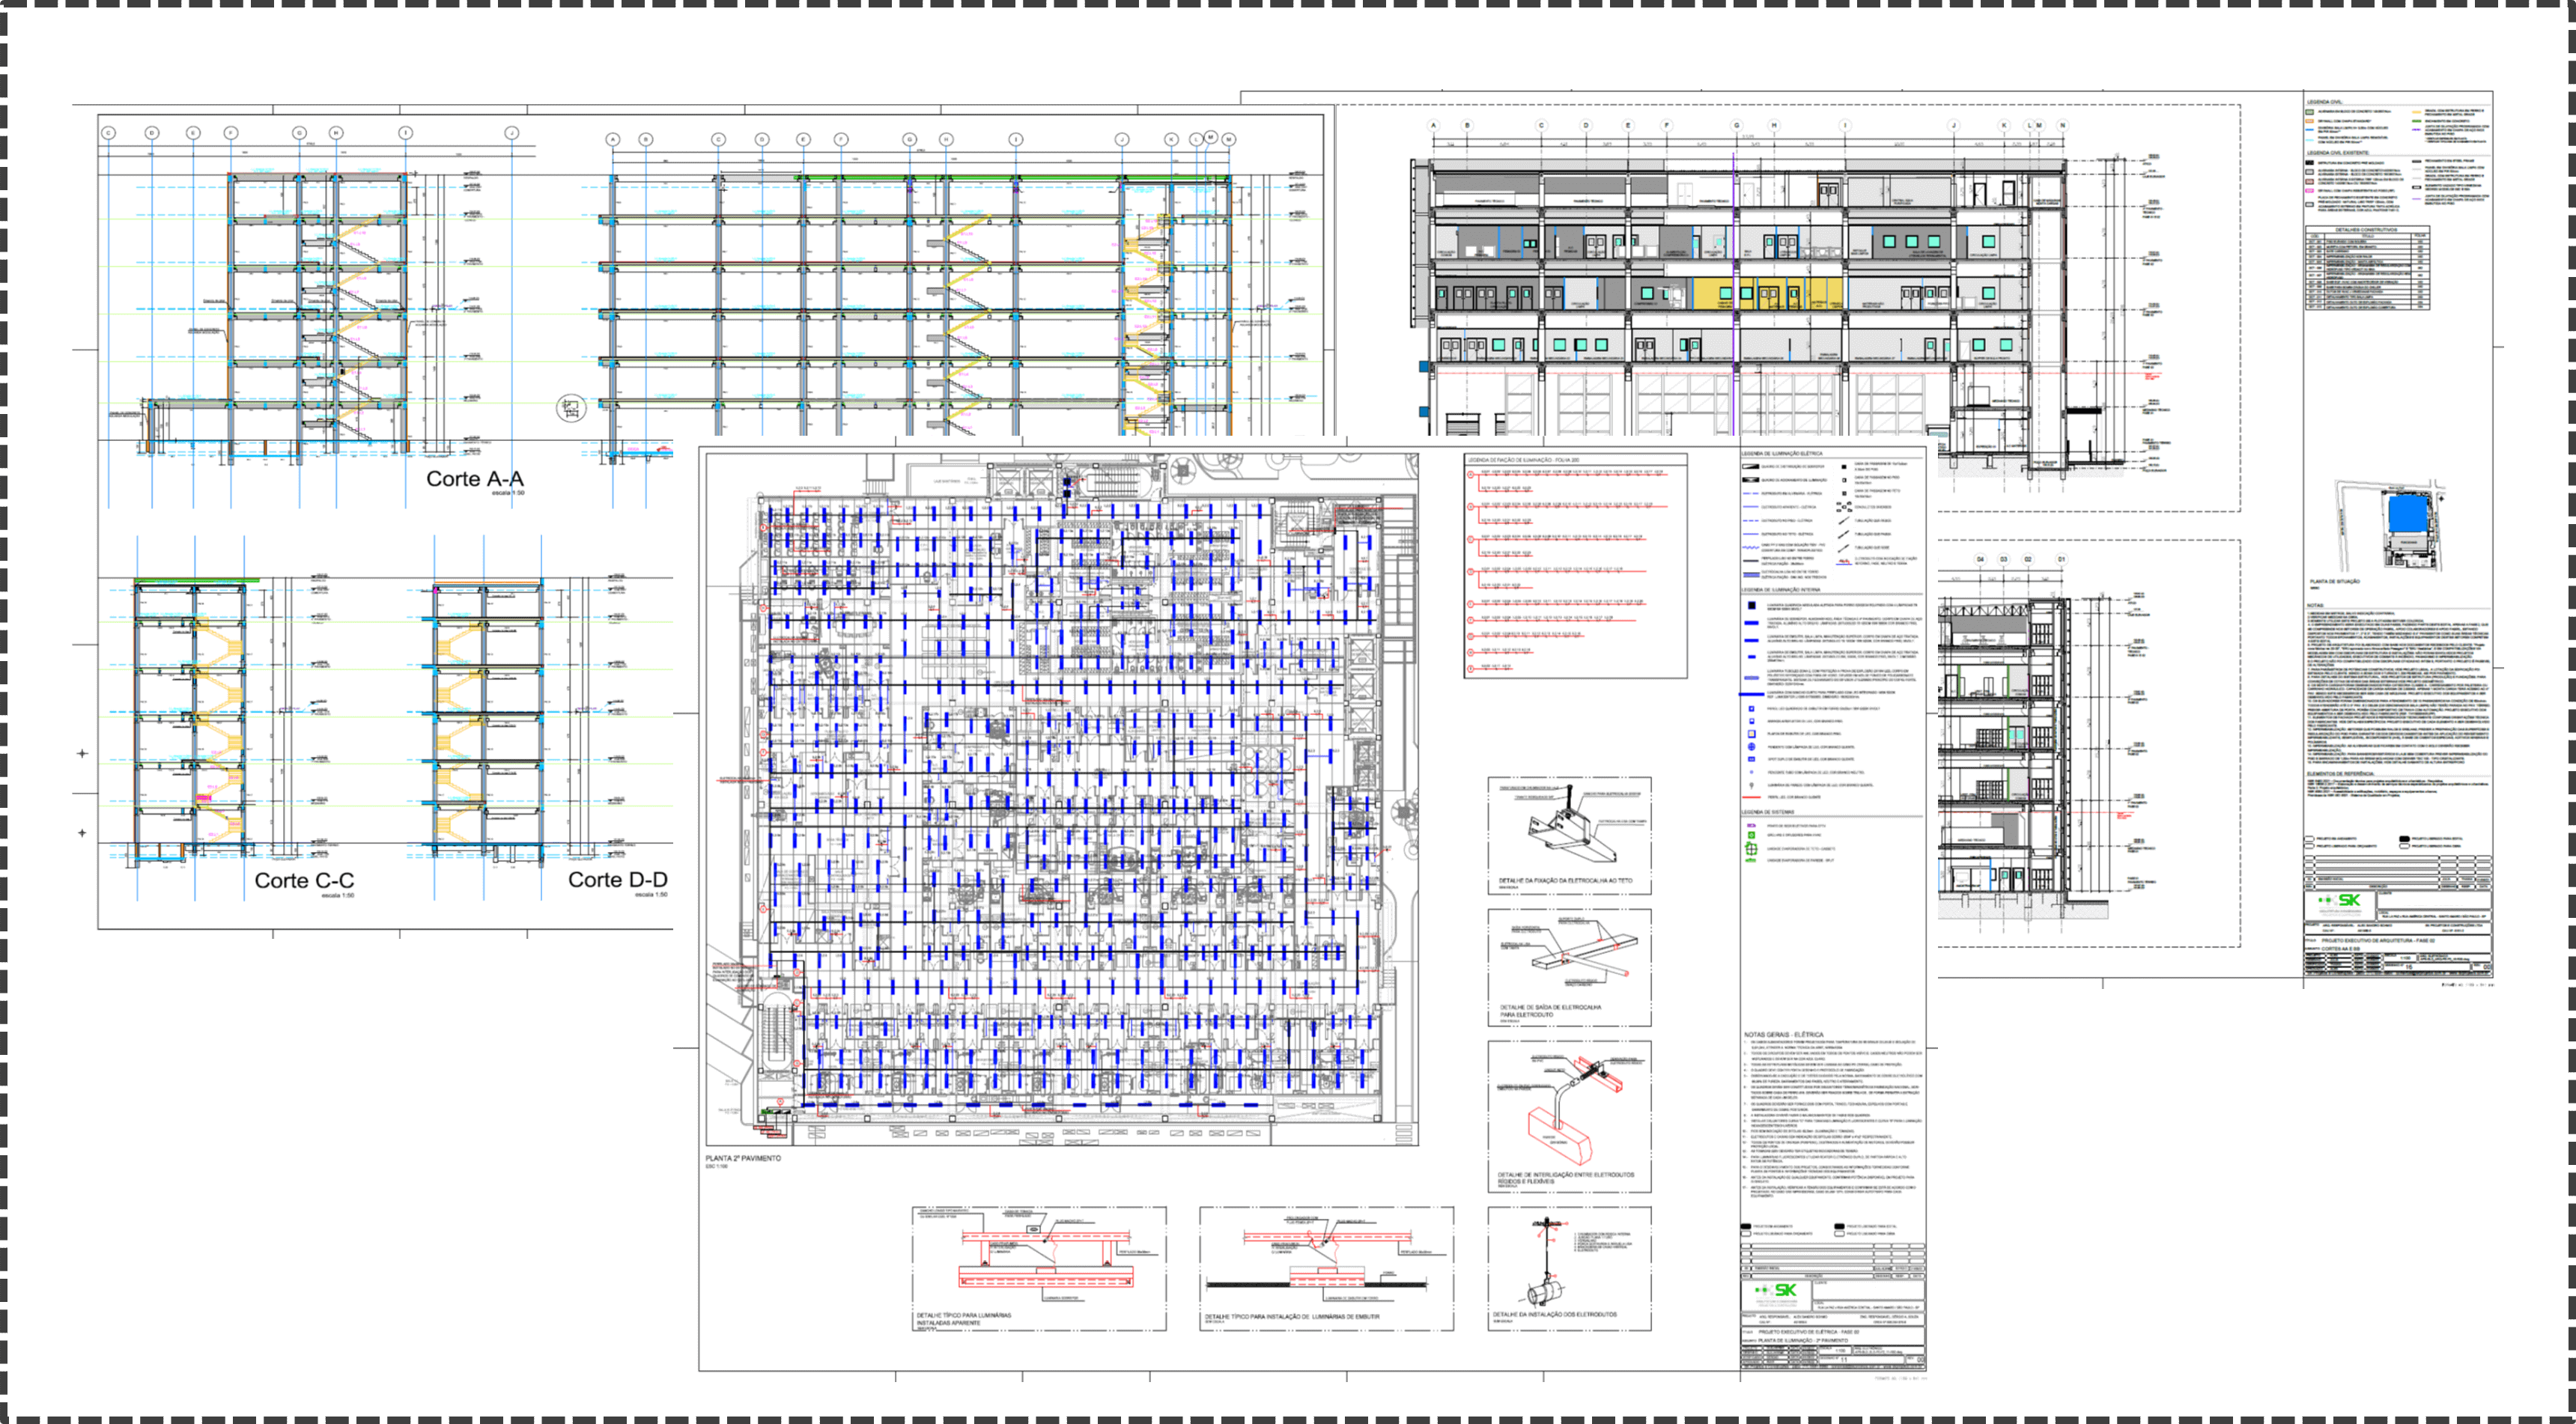
Task: Select the "Corte D-D" section title
Action: (617, 879)
